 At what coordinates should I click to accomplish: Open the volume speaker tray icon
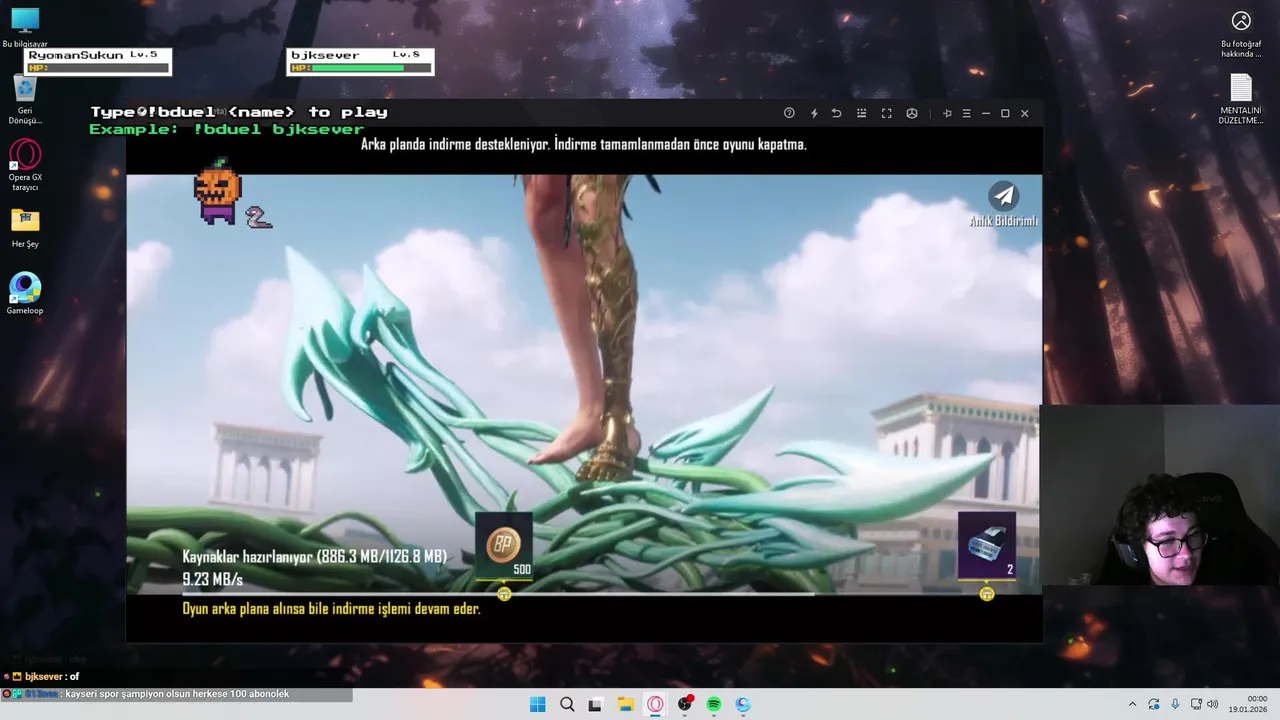1213,704
